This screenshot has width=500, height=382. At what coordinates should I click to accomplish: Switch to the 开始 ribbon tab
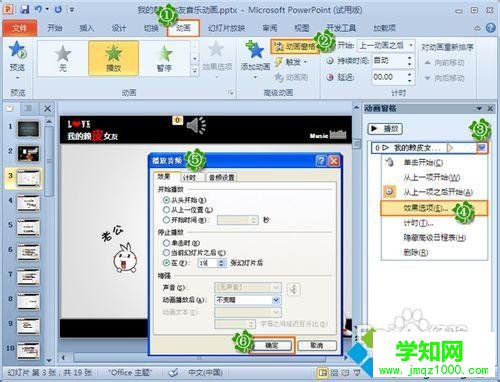pyautogui.click(x=55, y=28)
